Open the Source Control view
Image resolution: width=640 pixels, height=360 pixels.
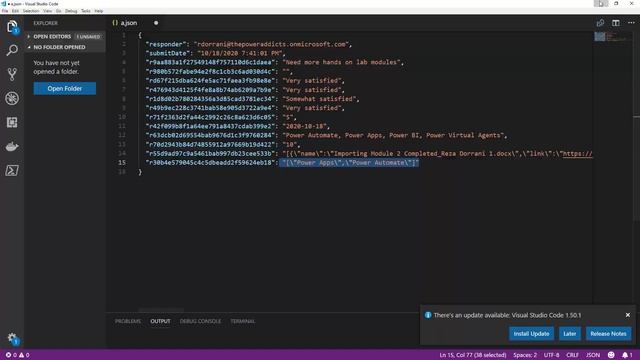pyautogui.click(x=12, y=74)
